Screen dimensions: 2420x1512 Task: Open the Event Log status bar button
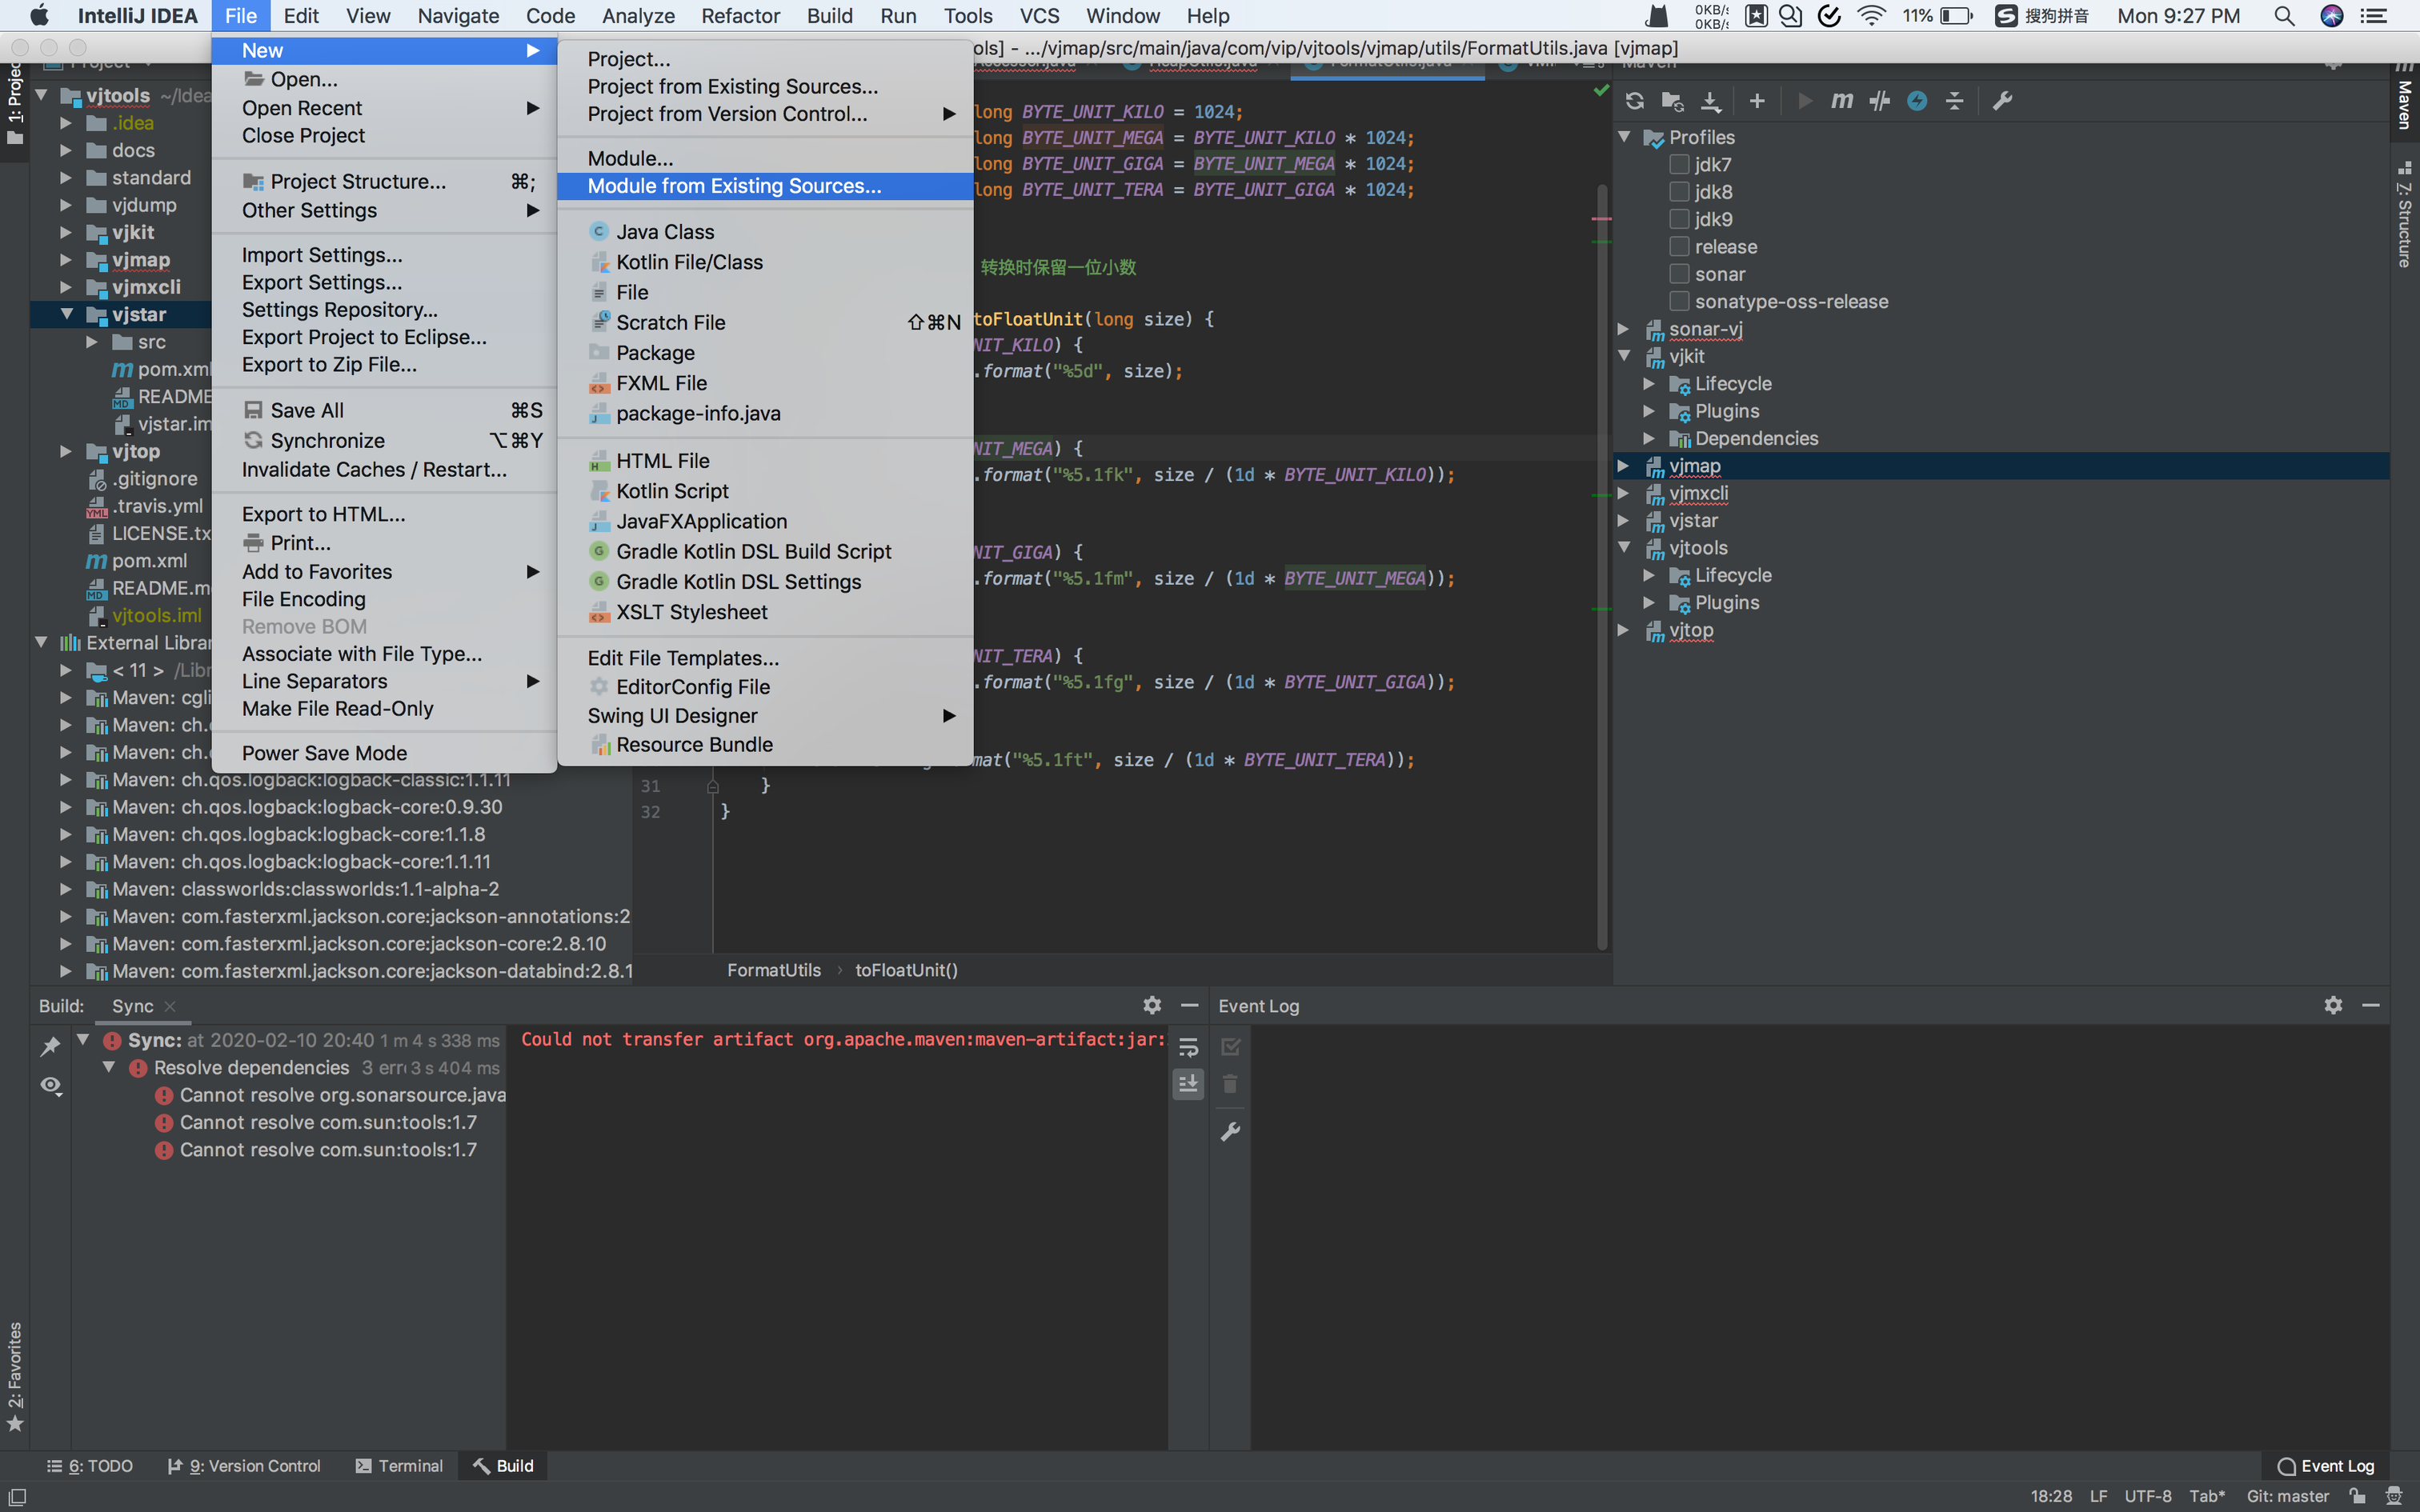(x=2325, y=1465)
